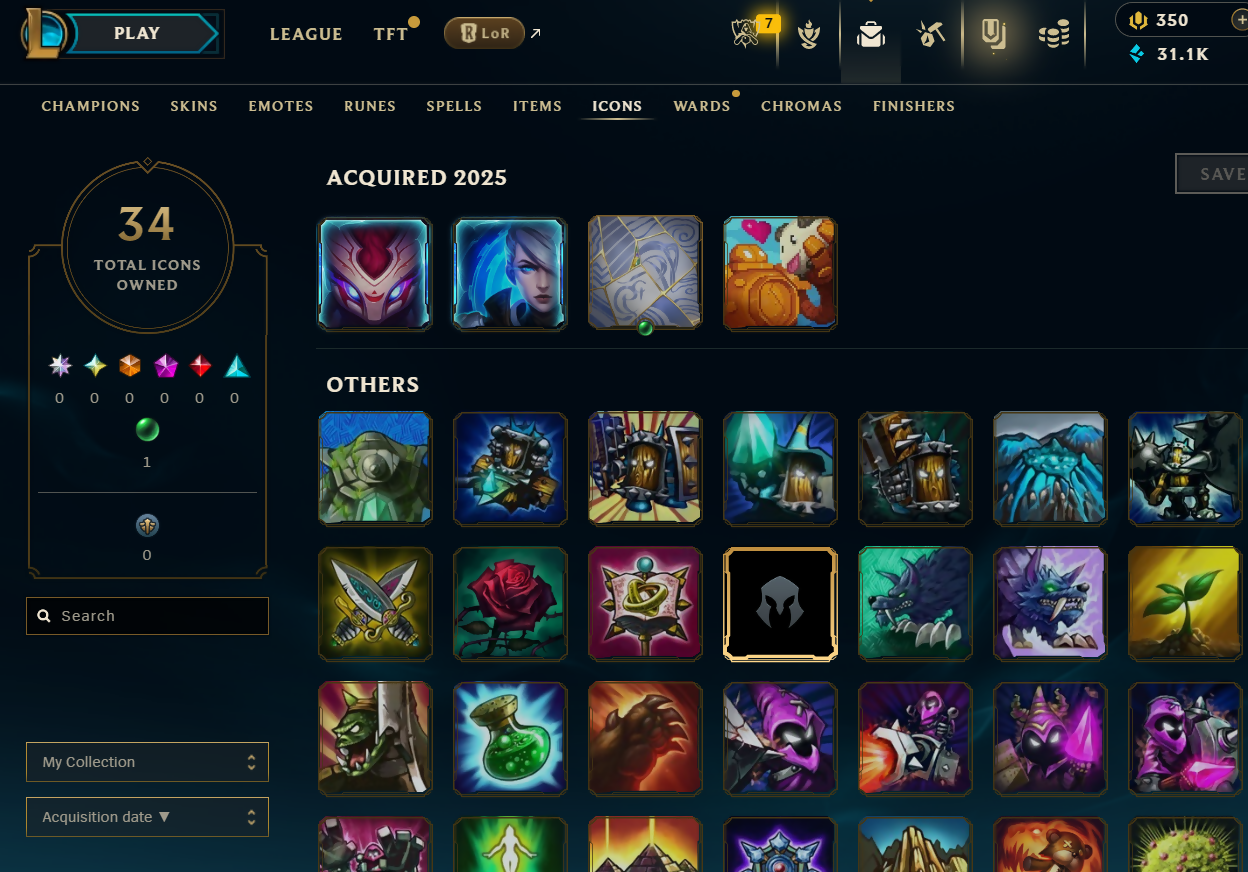Open the glowing missions banner icon

993,36
